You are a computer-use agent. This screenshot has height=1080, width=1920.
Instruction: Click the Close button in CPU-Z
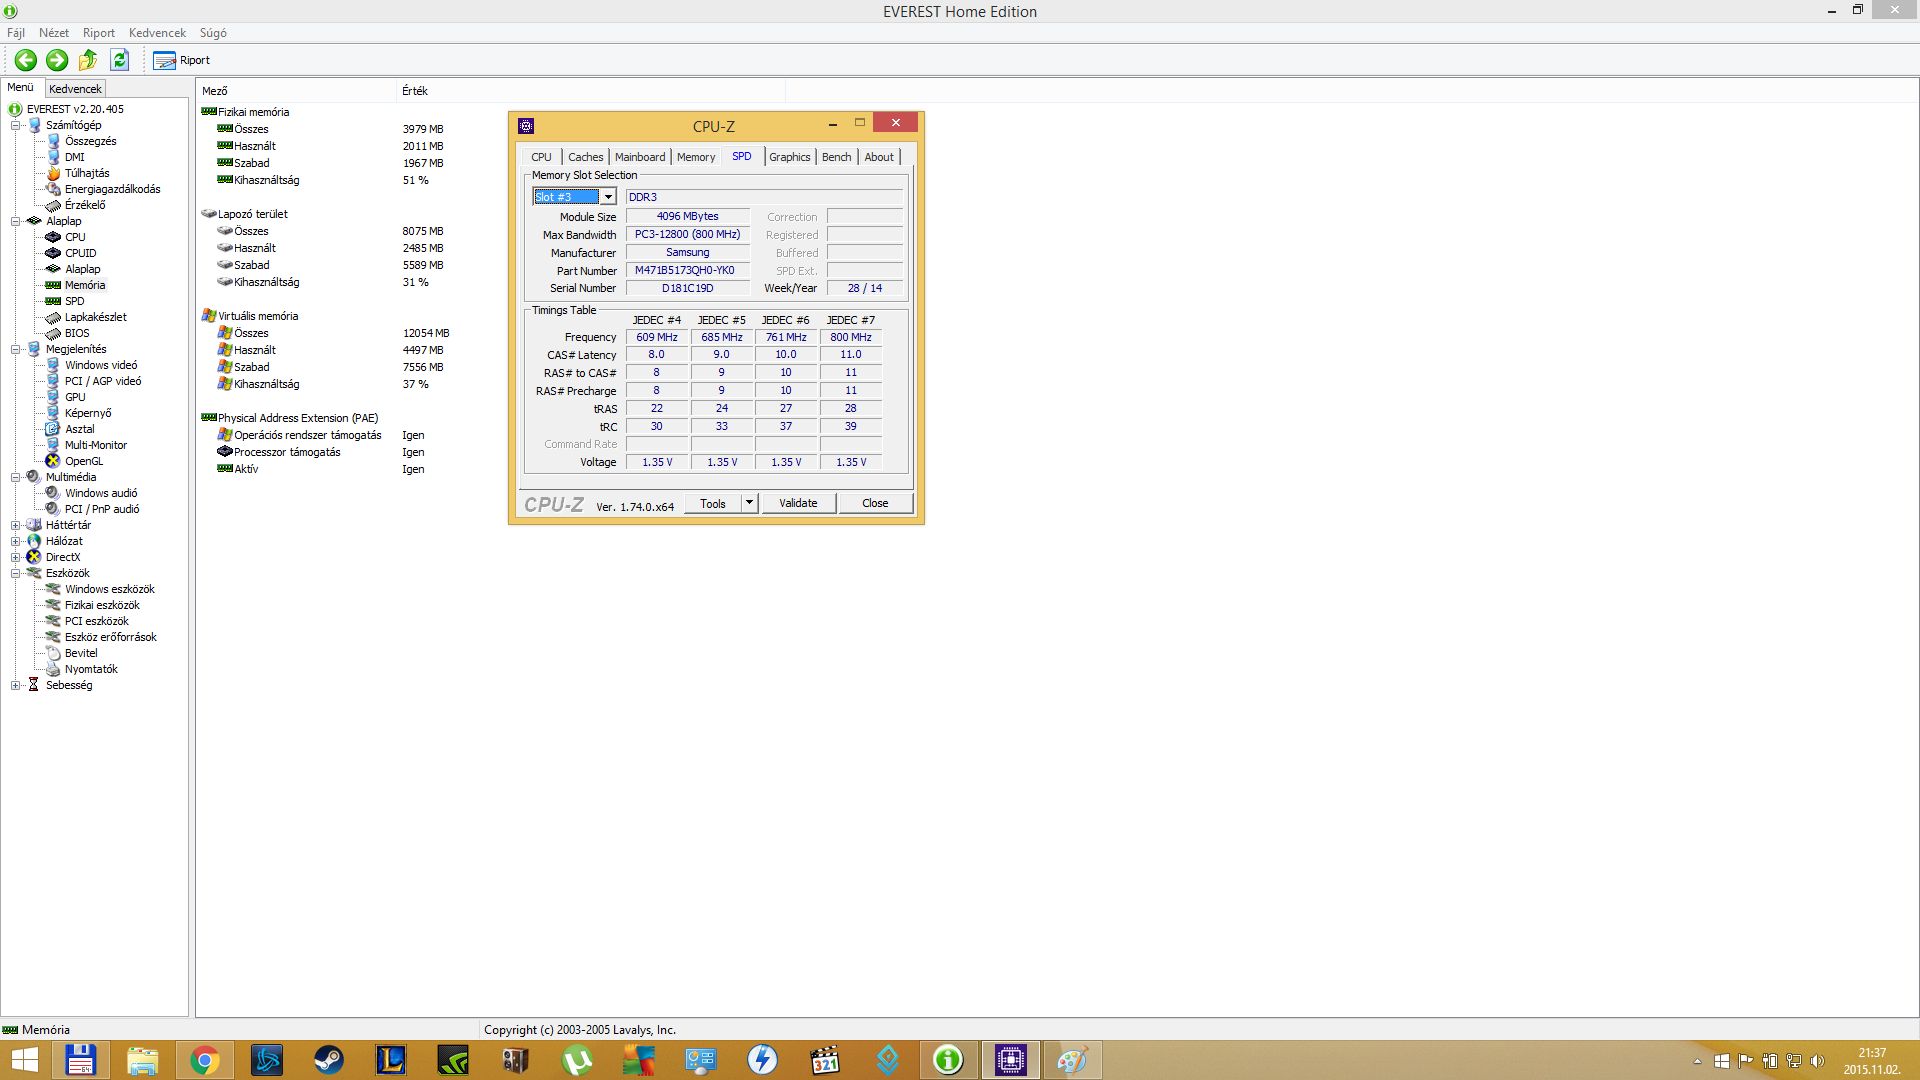coord(875,503)
